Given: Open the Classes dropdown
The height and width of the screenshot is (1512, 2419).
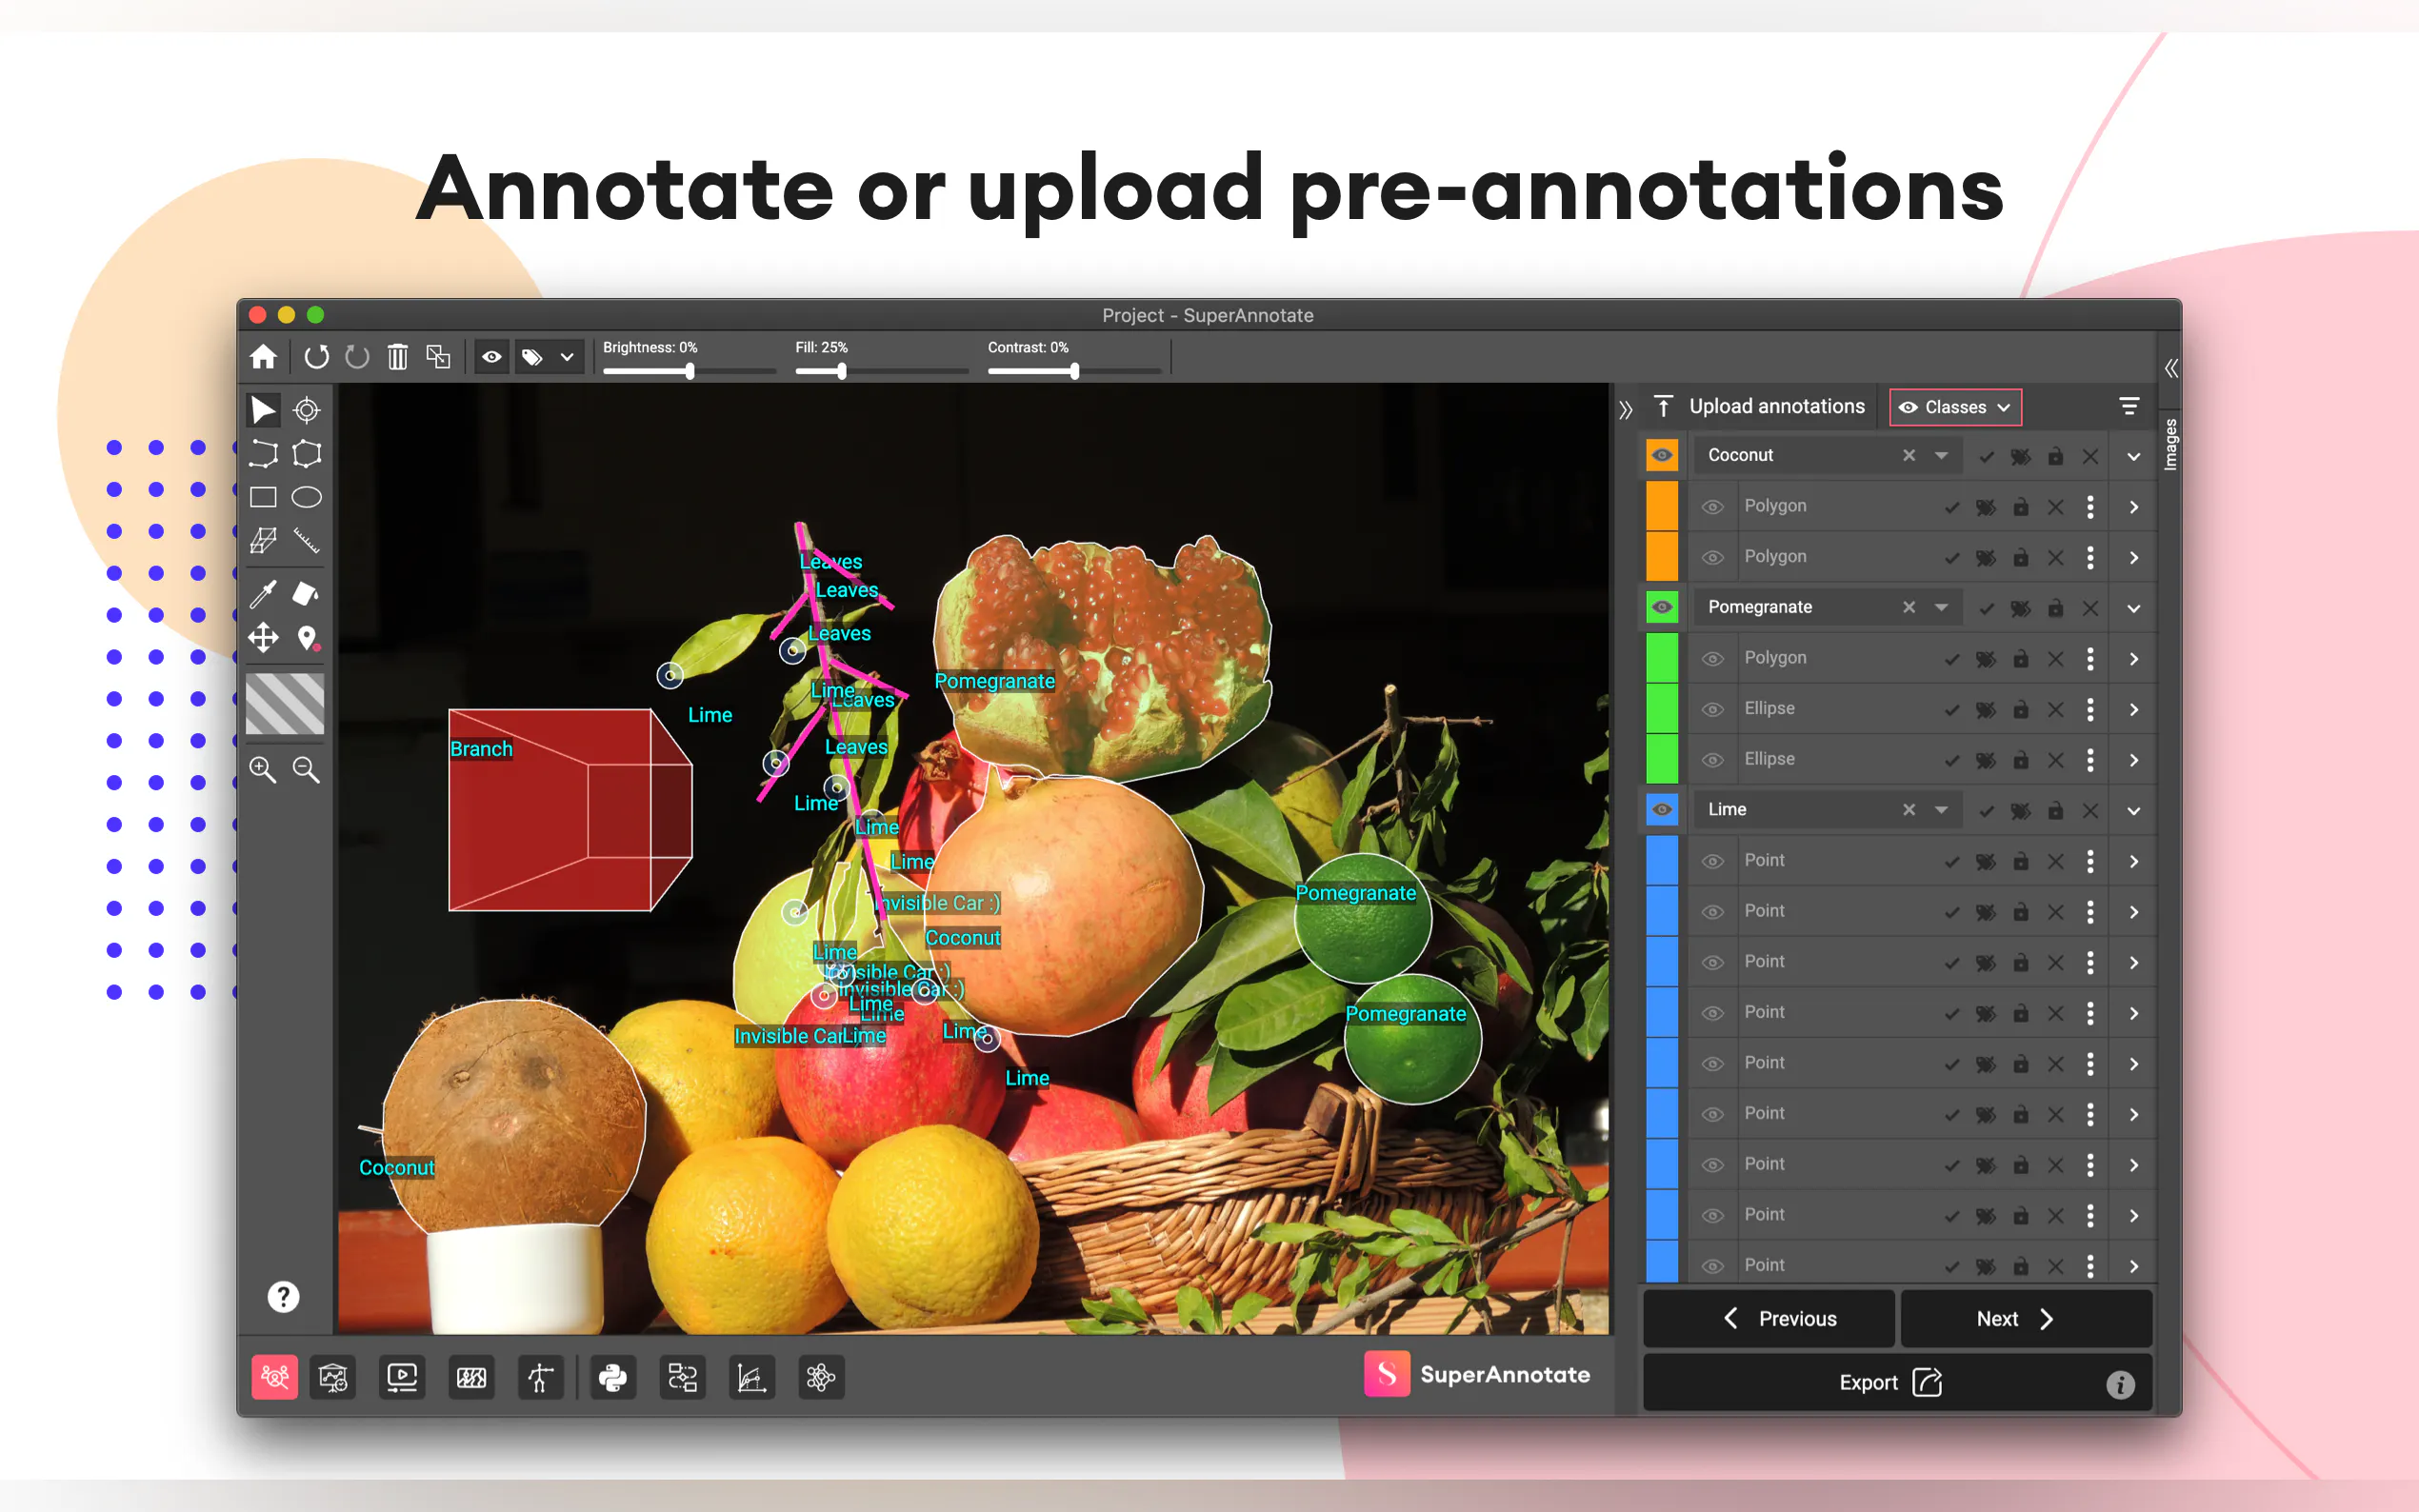Looking at the screenshot, I should click(1955, 407).
